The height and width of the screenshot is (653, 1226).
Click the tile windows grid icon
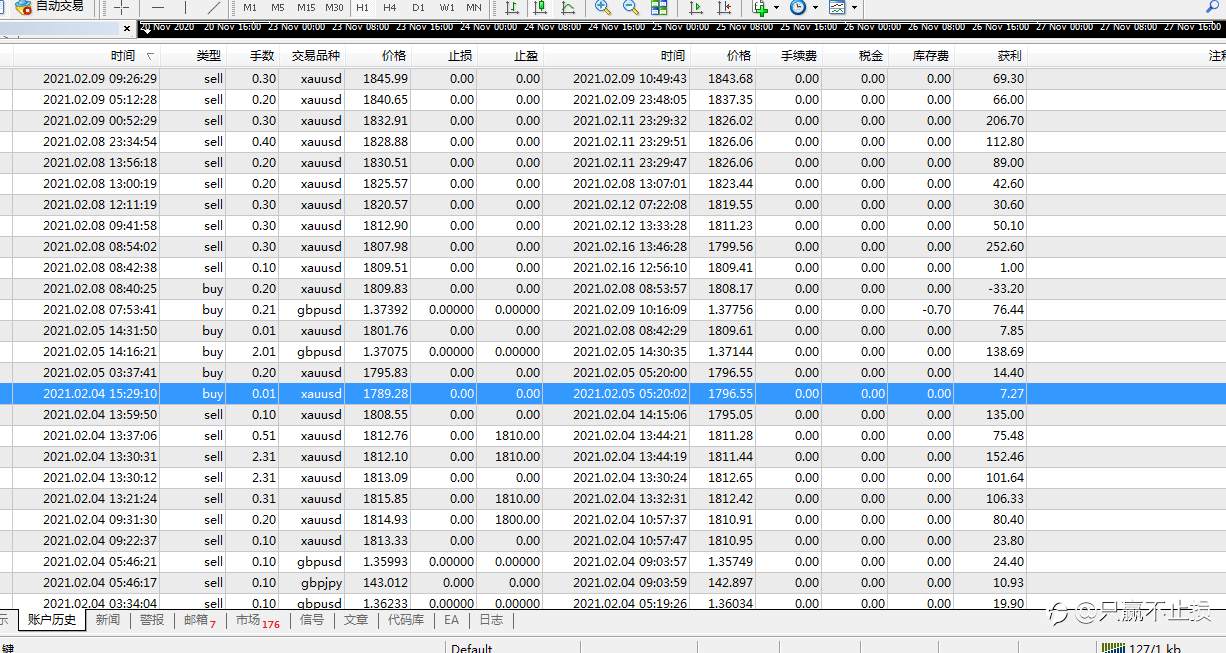(x=659, y=7)
